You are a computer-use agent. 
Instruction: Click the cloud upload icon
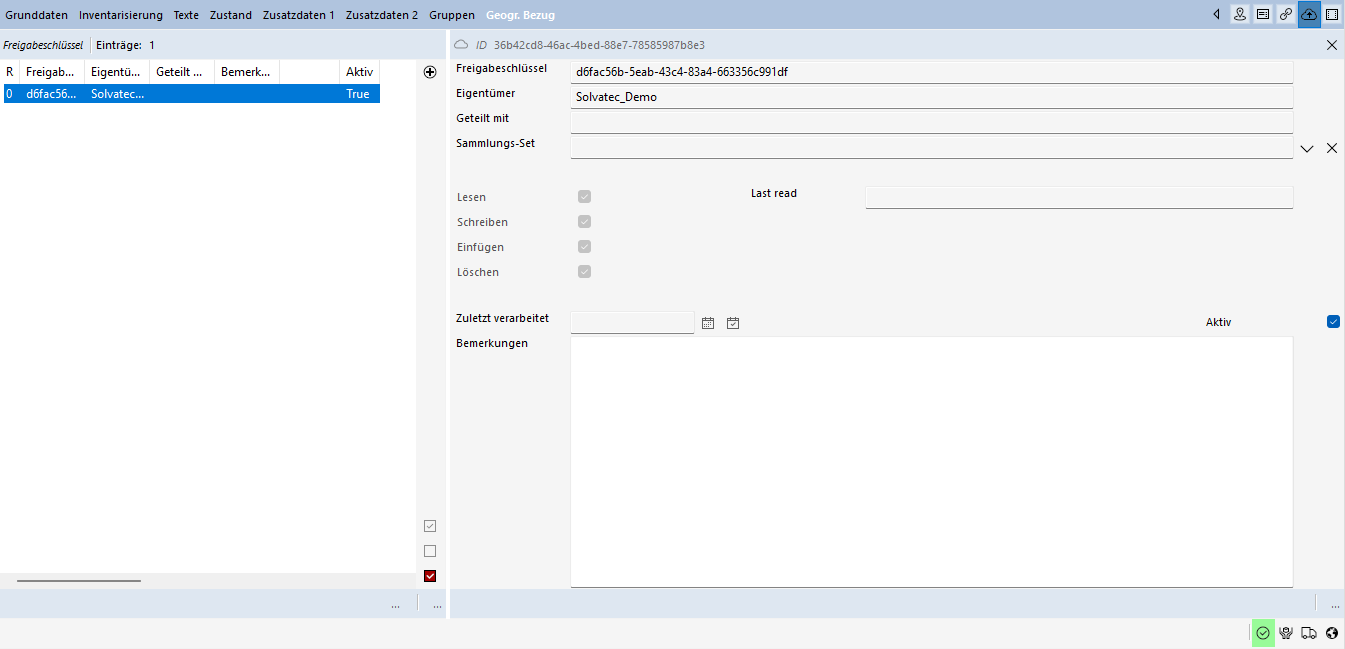point(1309,15)
